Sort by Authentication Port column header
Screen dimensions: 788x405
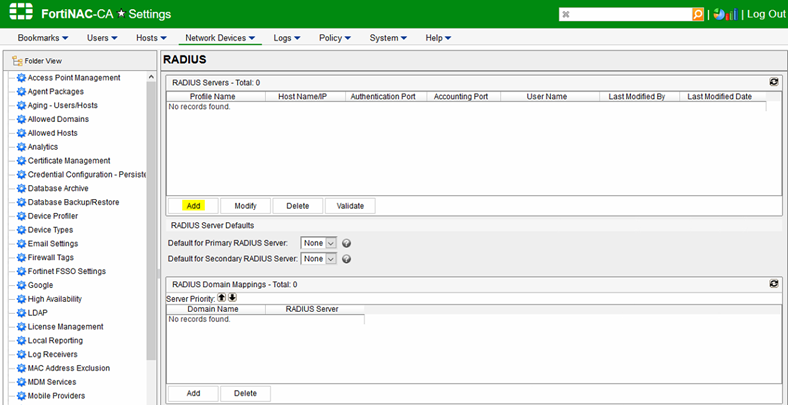click(x=383, y=96)
